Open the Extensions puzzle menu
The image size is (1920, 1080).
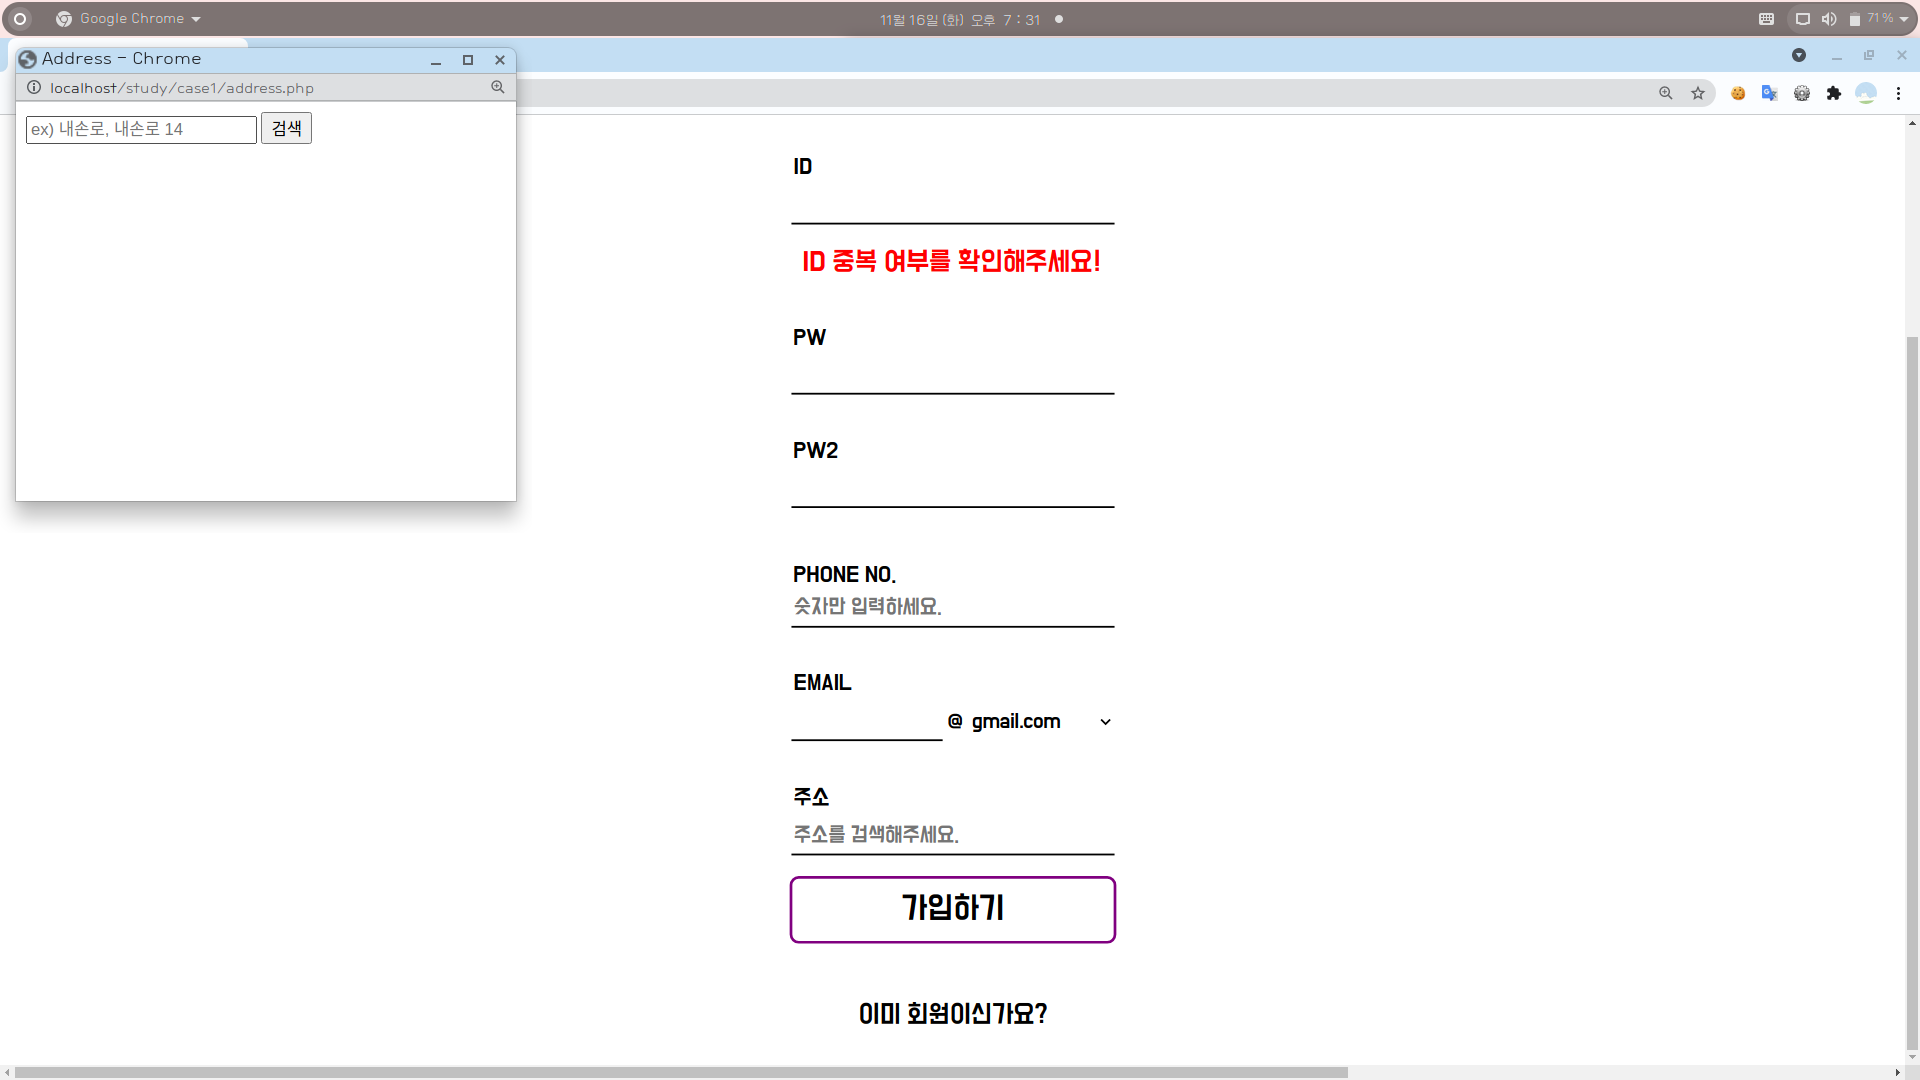click(1833, 93)
